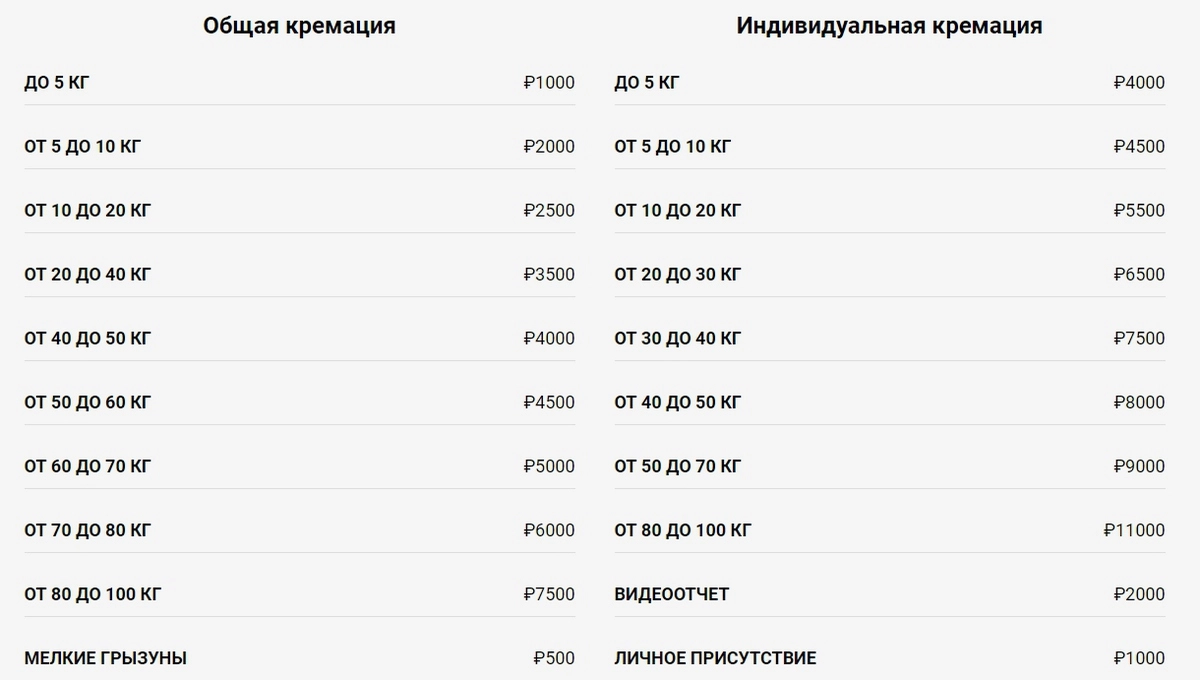Click the "Индивидуальная кремация" heading
The height and width of the screenshot is (680, 1200).
click(889, 26)
